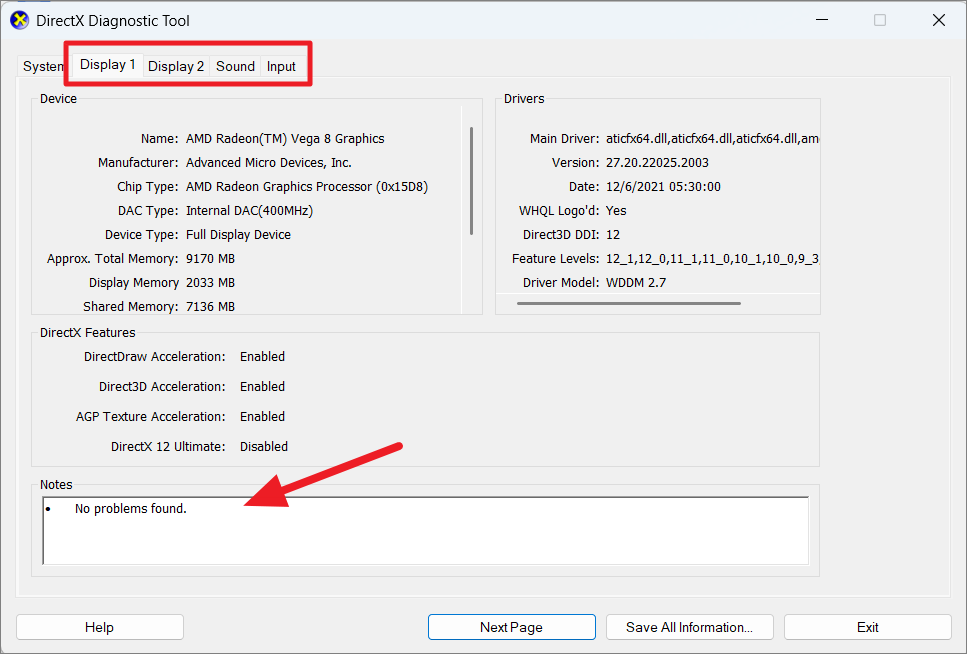Exit the DirectX Diagnostic Tool
The width and height of the screenshot is (967, 654).
point(868,627)
